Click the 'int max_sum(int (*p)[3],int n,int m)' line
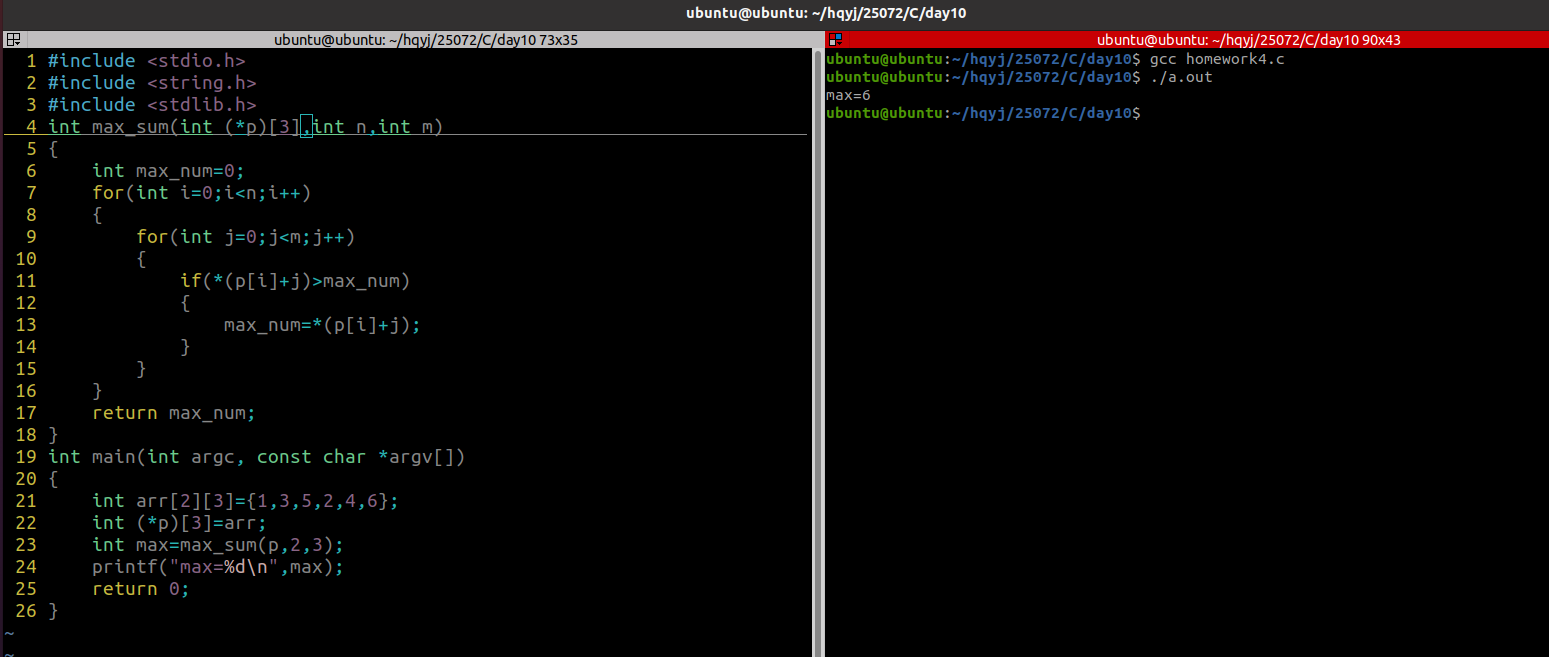1549x657 pixels. pos(245,127)
